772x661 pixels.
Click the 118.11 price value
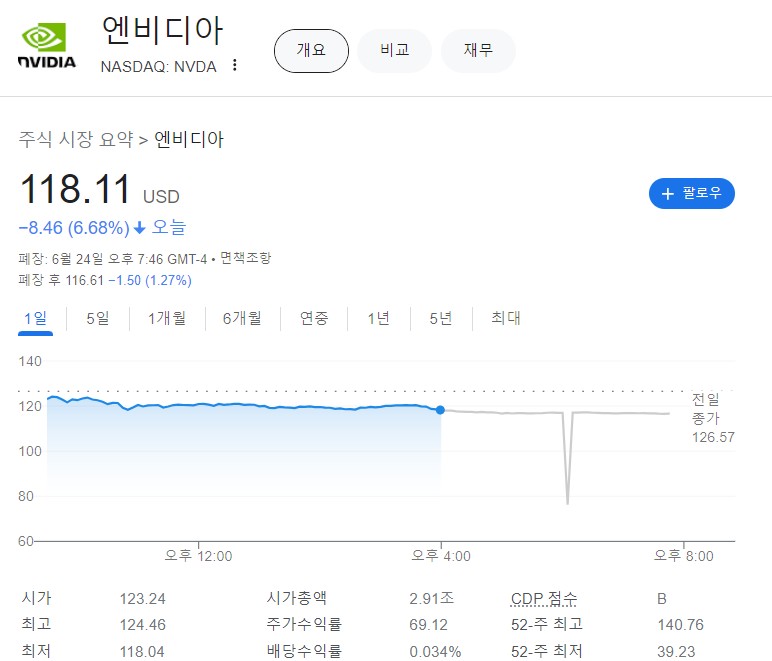(x=75, y=189)
